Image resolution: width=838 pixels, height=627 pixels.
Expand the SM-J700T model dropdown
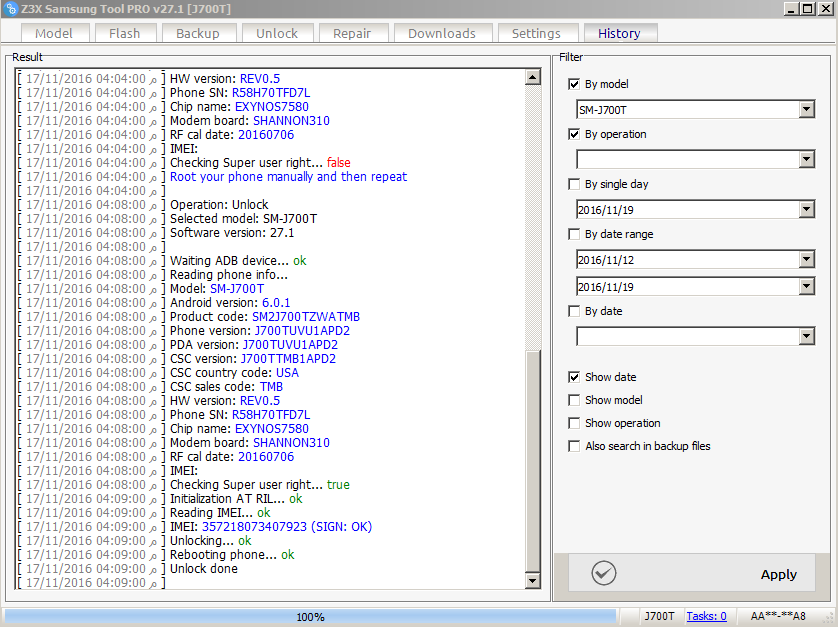[806, 110]
